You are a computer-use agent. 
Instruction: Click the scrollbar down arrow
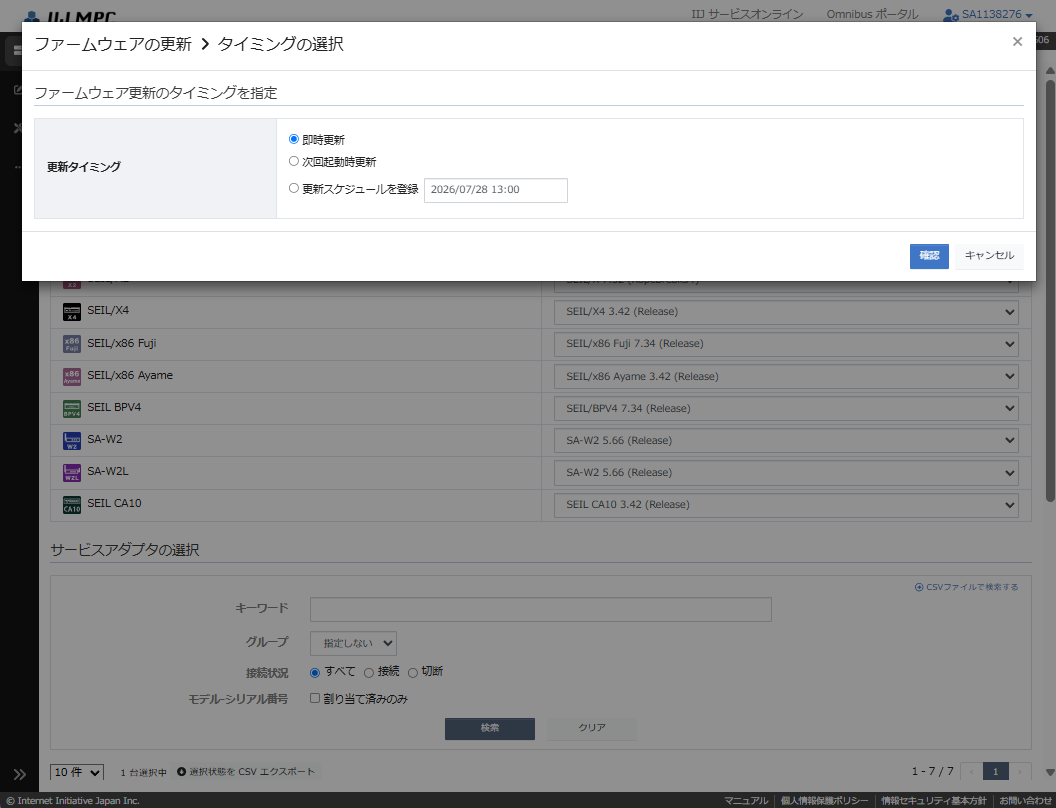click(x=1050, y=772)
